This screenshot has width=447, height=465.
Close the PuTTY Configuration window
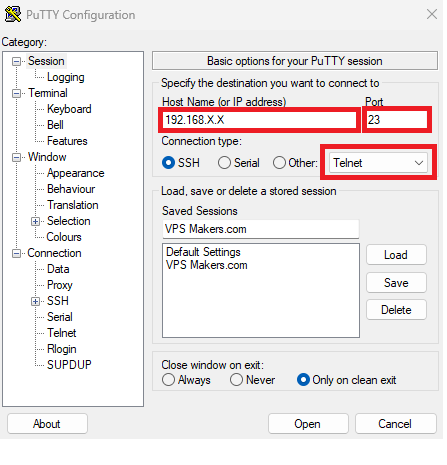[x=432, y=14]
